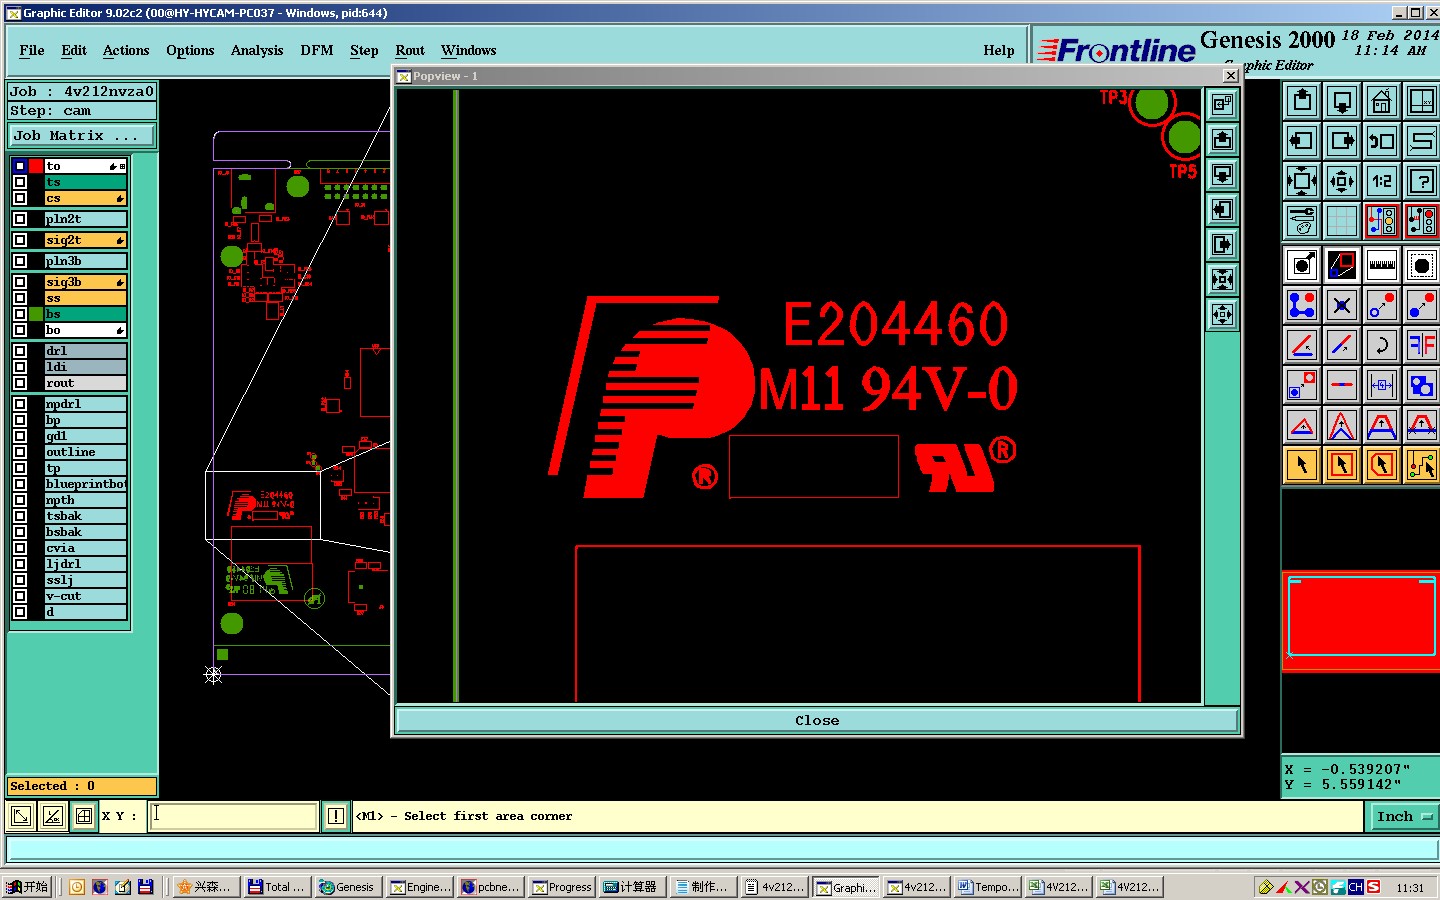This screenshot has height=900, width=1440.
Task: Click the pan right icon in main toolbar
Action: click(x=1342, y=141)
